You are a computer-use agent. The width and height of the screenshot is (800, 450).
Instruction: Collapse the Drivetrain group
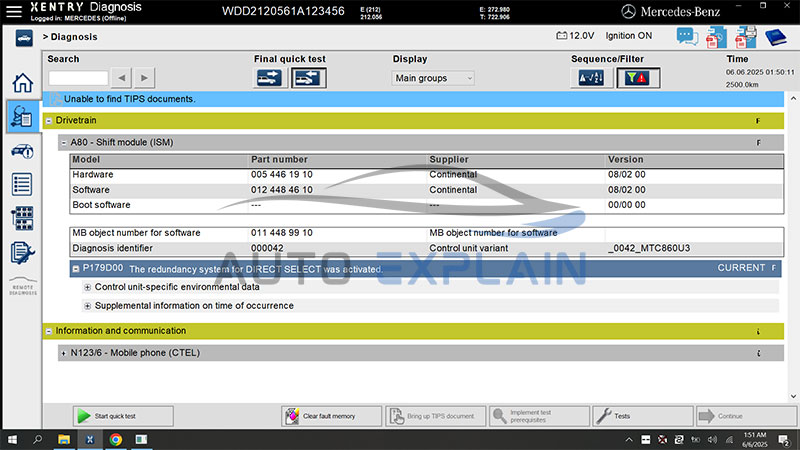coord(48,121)
